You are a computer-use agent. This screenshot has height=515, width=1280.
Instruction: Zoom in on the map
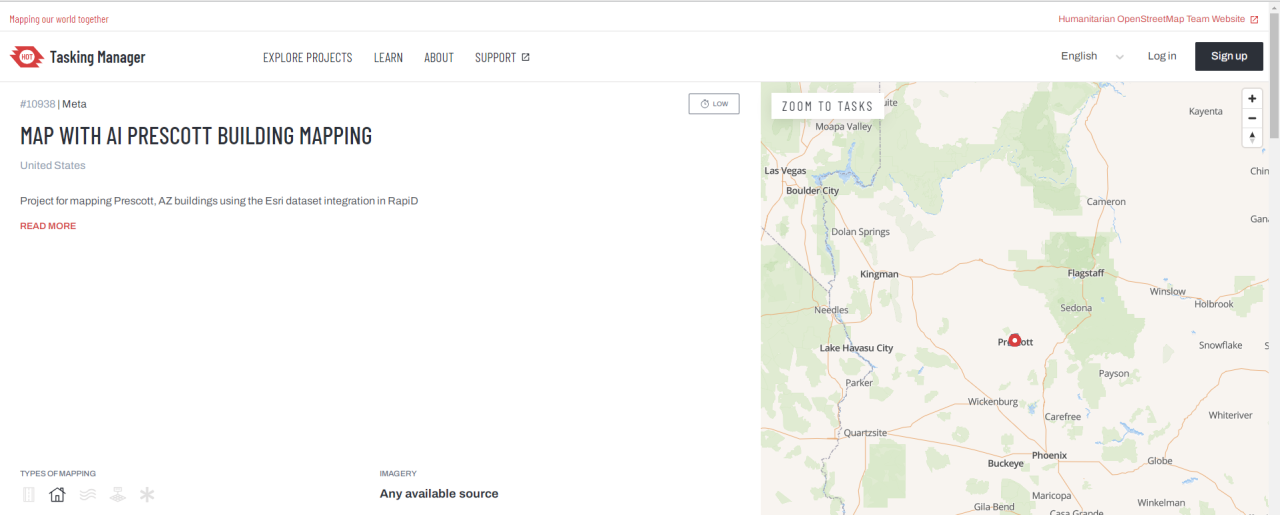(1252, 99)
